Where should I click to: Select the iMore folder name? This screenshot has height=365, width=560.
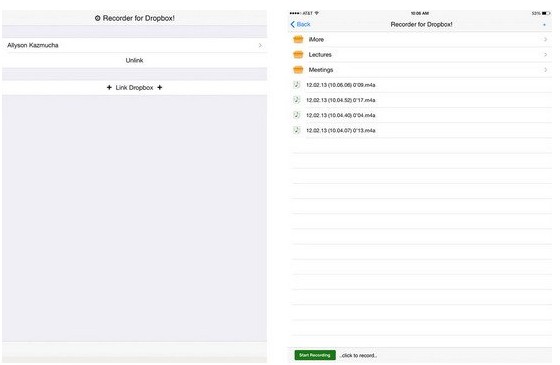(x=316, y=39)
